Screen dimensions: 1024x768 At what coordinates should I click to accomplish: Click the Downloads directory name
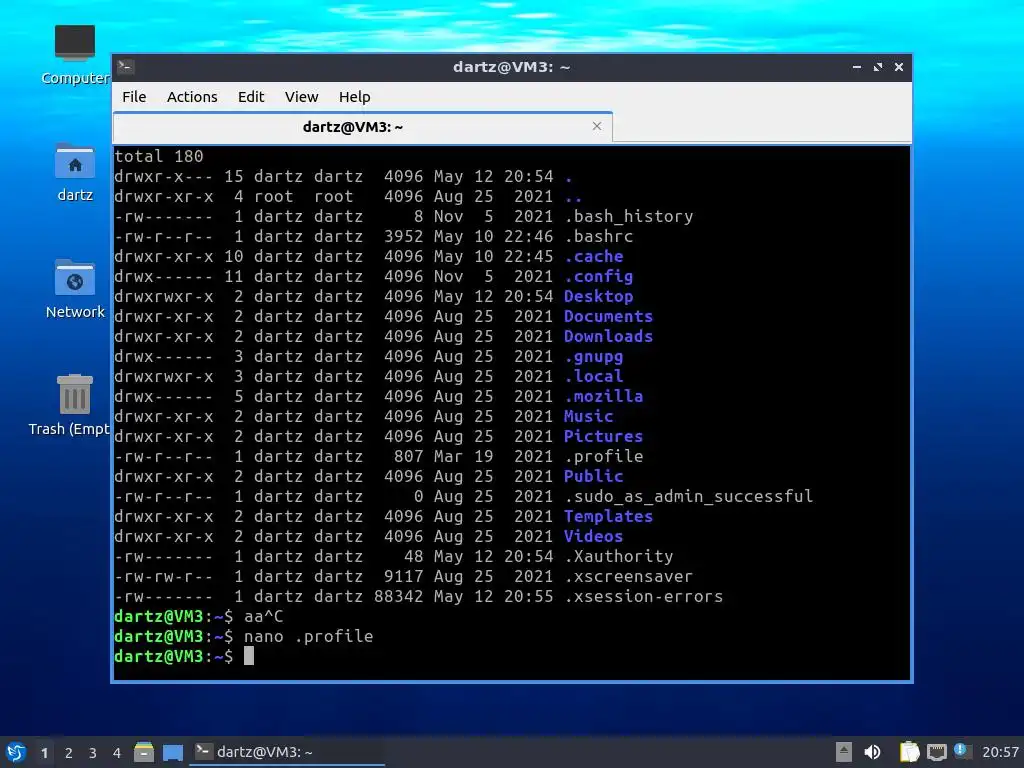[x=609, y=336]
